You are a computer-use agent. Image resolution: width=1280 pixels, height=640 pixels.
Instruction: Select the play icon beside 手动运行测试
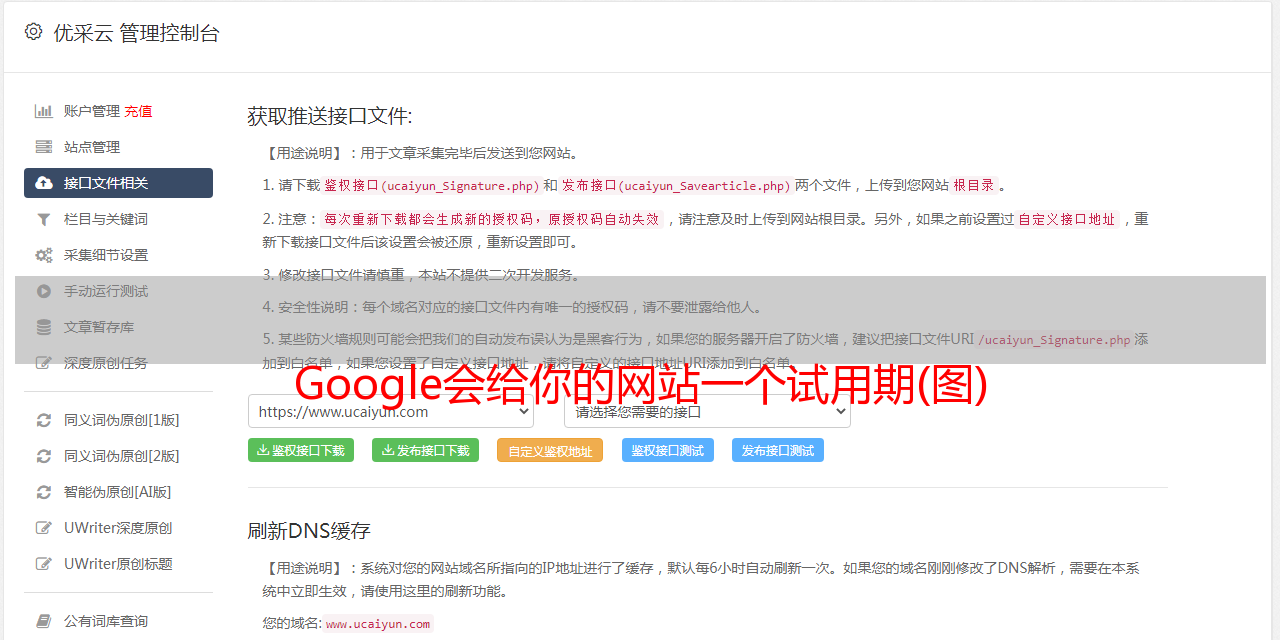click(44, 291)
